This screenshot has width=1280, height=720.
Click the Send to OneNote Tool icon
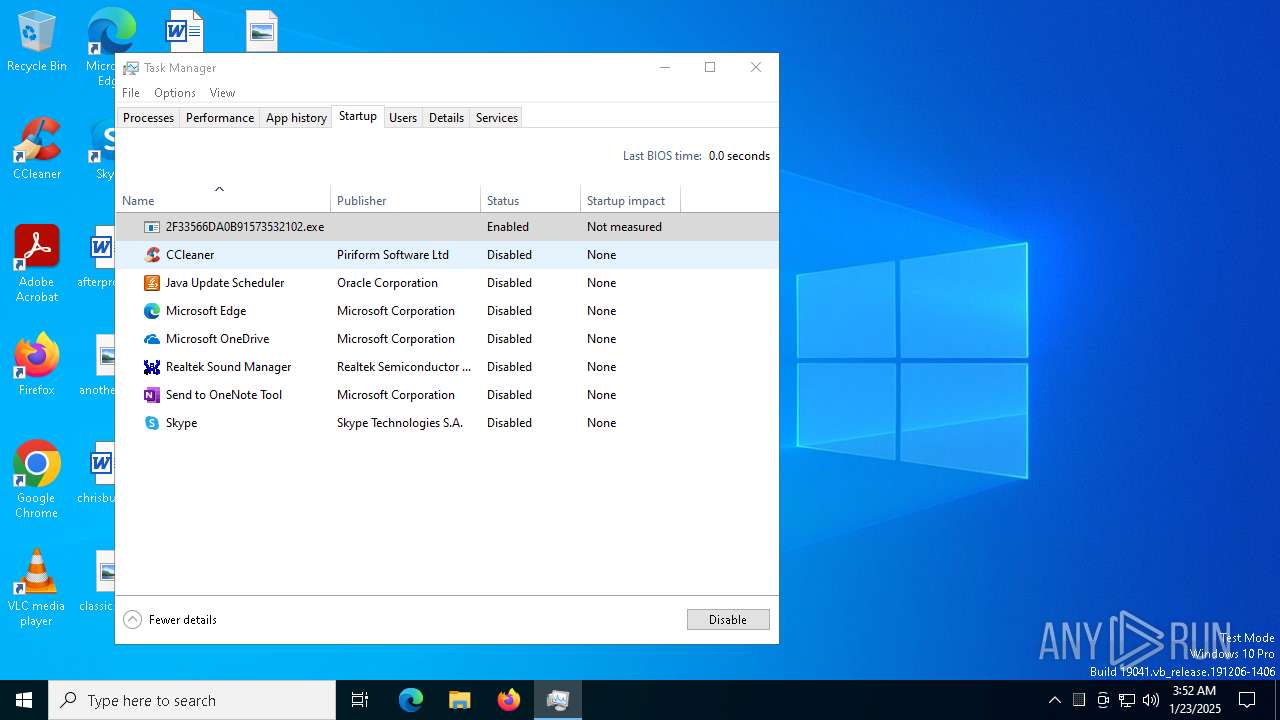point(152,395)
